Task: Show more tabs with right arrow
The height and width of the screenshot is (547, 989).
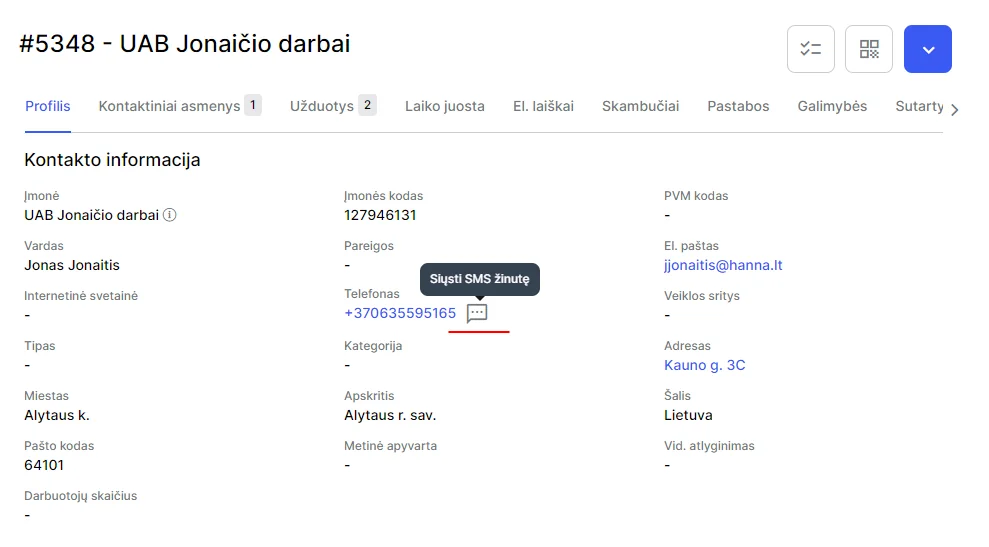Action: (x=954, y=110)
